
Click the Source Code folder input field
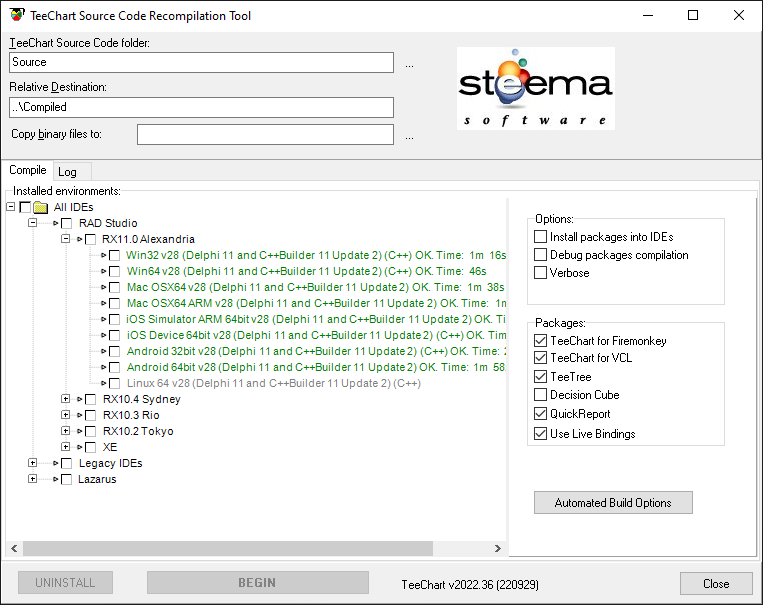[x=201, y=62]
